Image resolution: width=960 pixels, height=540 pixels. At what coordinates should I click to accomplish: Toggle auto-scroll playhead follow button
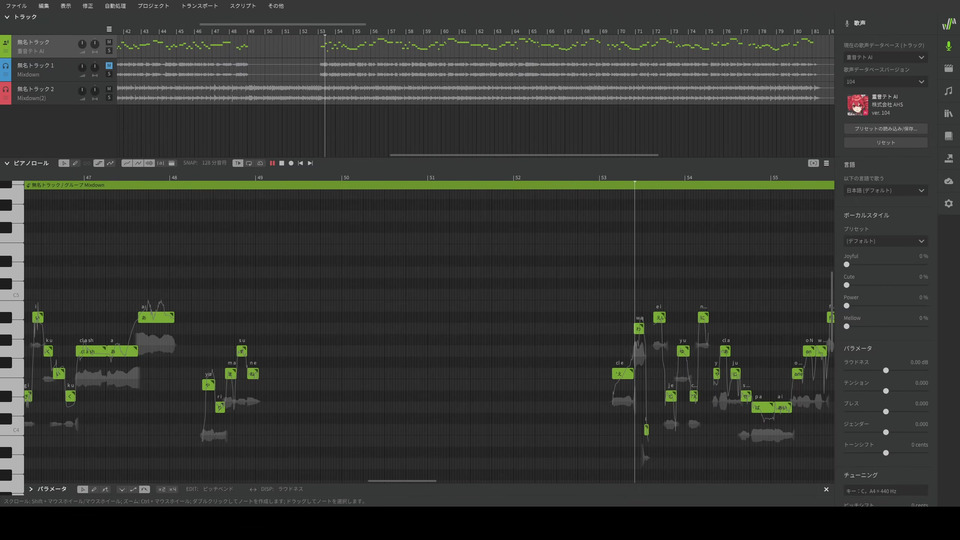(238, 163)
